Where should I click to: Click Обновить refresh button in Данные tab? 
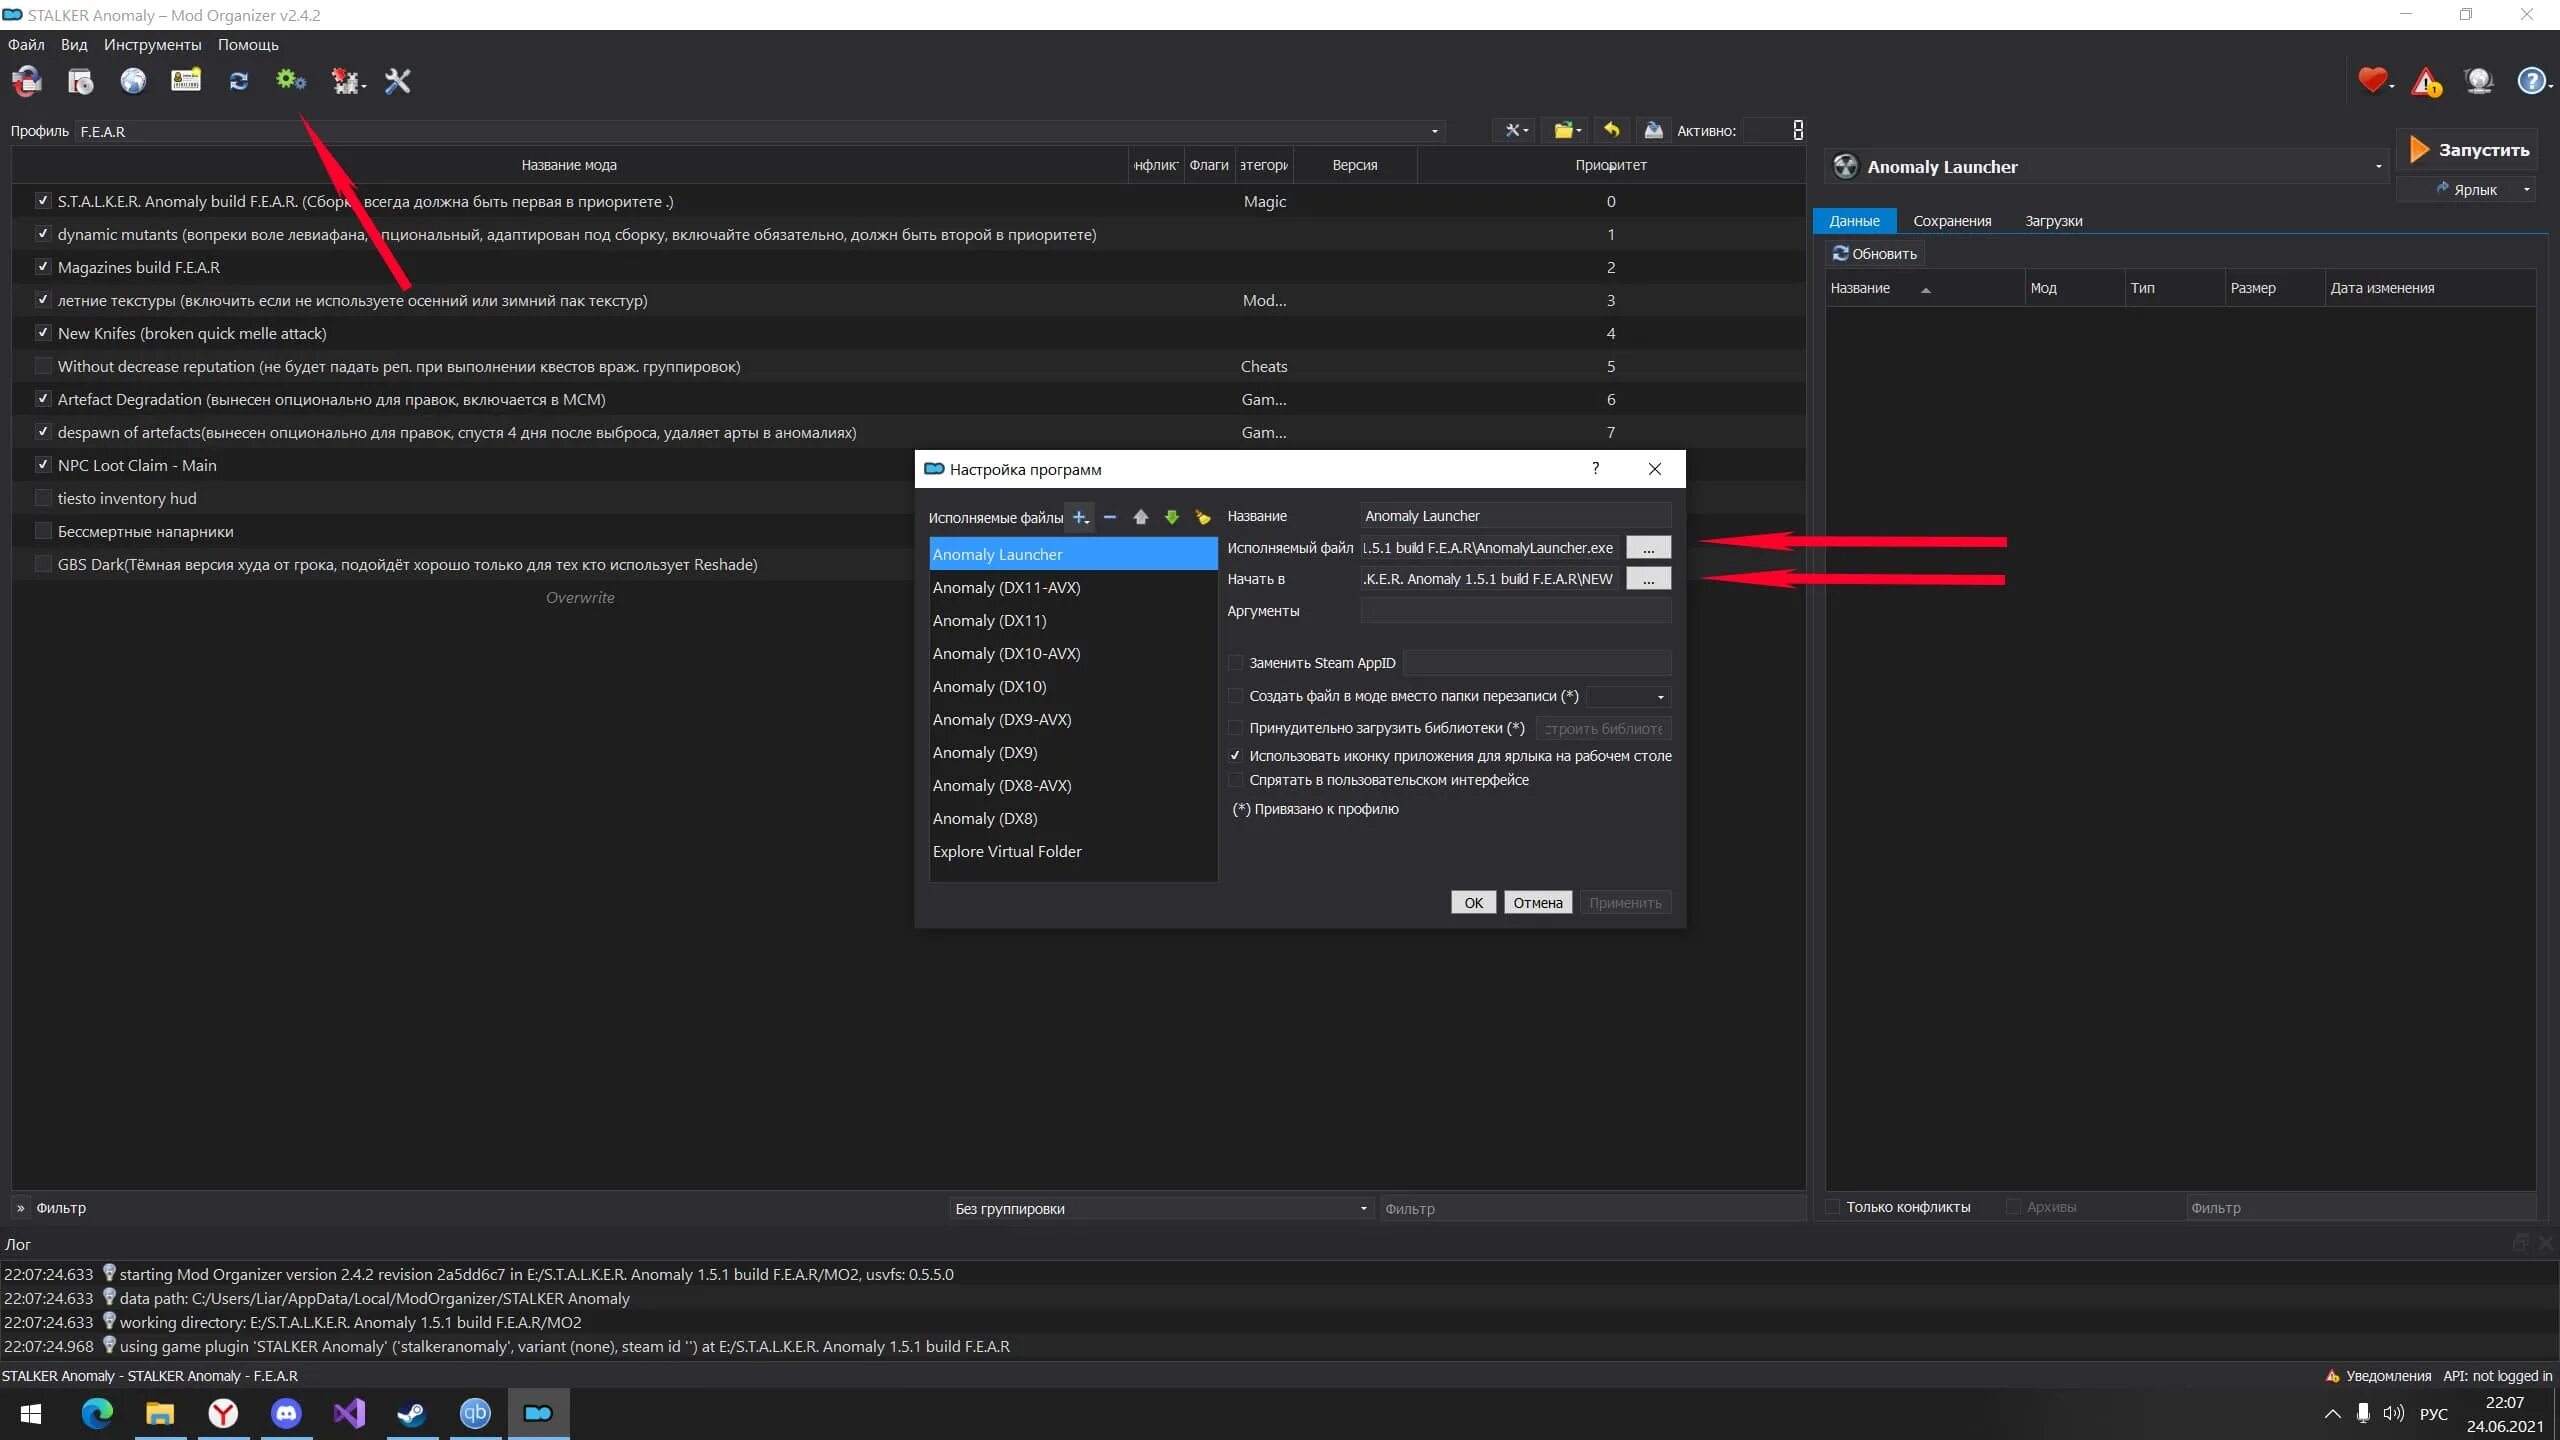click(x=1875, y=254)
